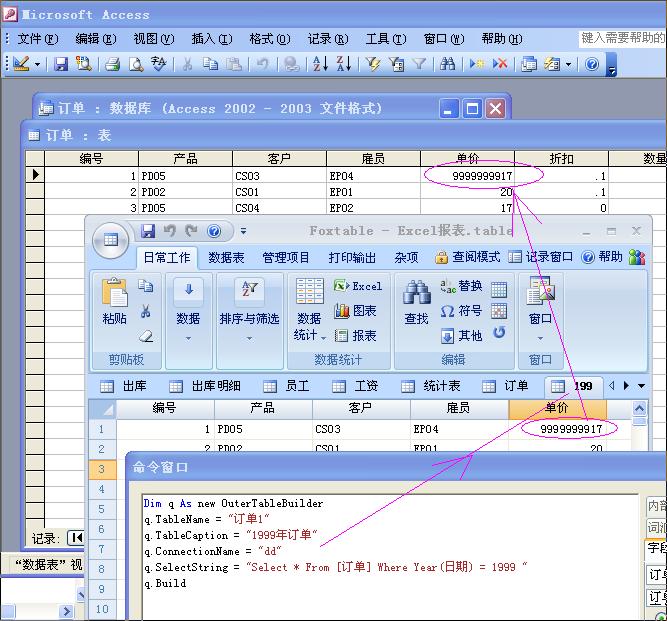Select the 出库明细 table tab
This screenshot has height=621, width=667.
(205, 386)
